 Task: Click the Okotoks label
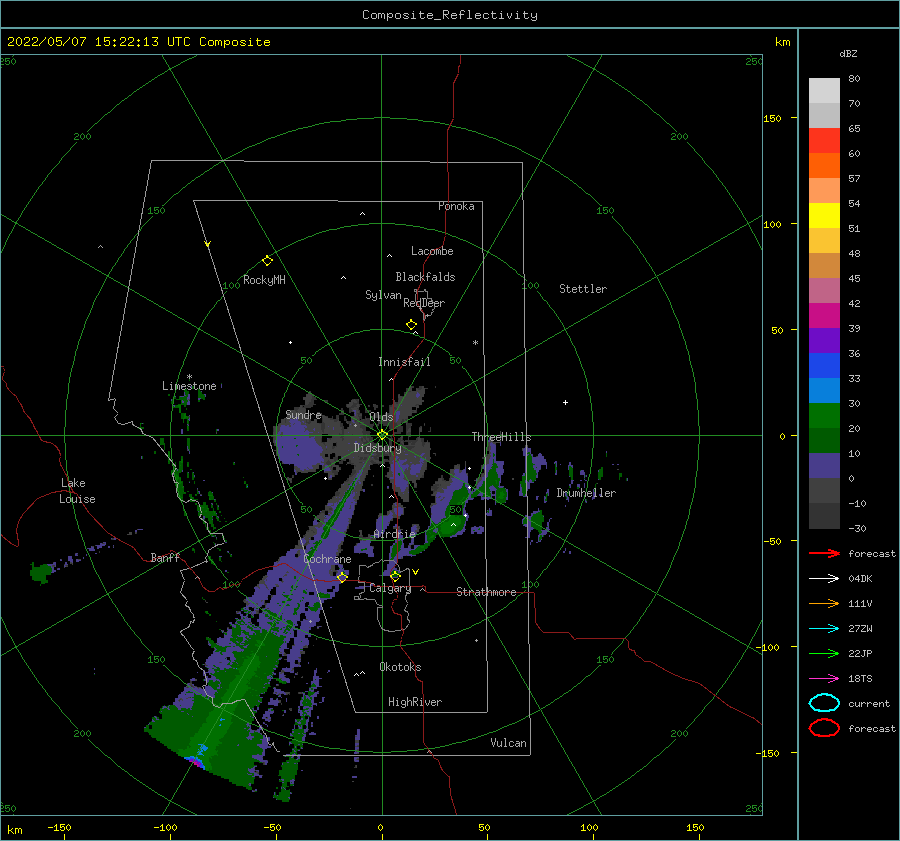(400, 667)
